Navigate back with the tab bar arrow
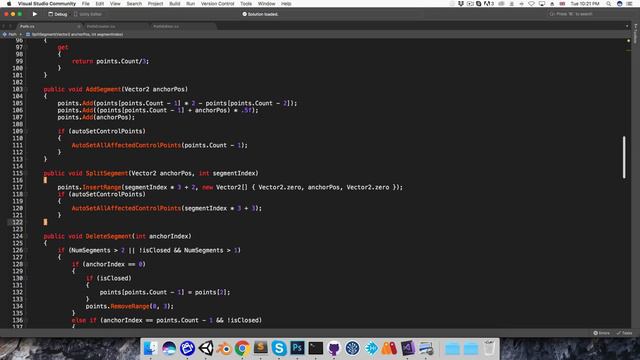 click(x=4, y=26)
